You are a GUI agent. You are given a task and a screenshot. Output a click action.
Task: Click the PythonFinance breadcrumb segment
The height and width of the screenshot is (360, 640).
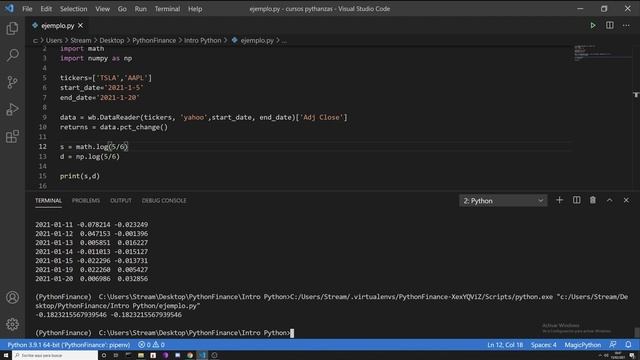(x=154, y=40)
